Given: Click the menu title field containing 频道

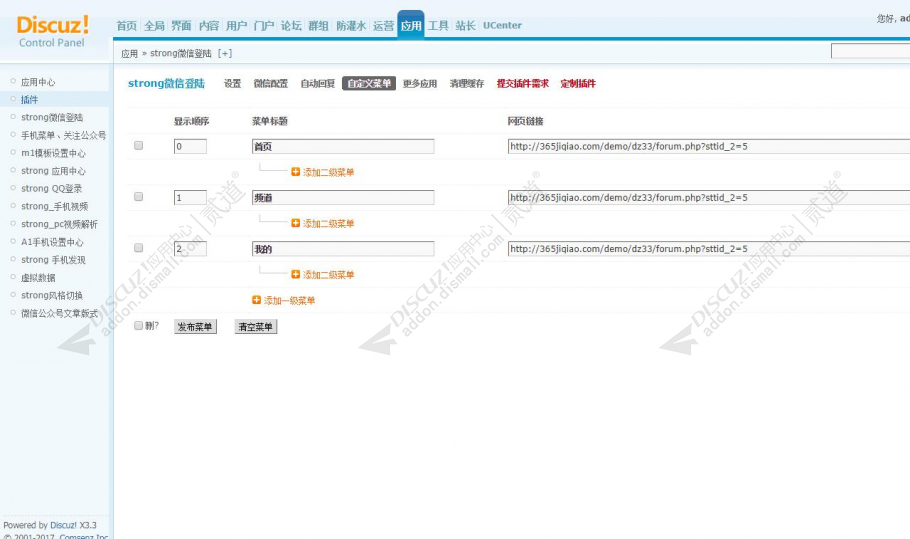Looking at the screenshot, I should [x=343, y=197].
